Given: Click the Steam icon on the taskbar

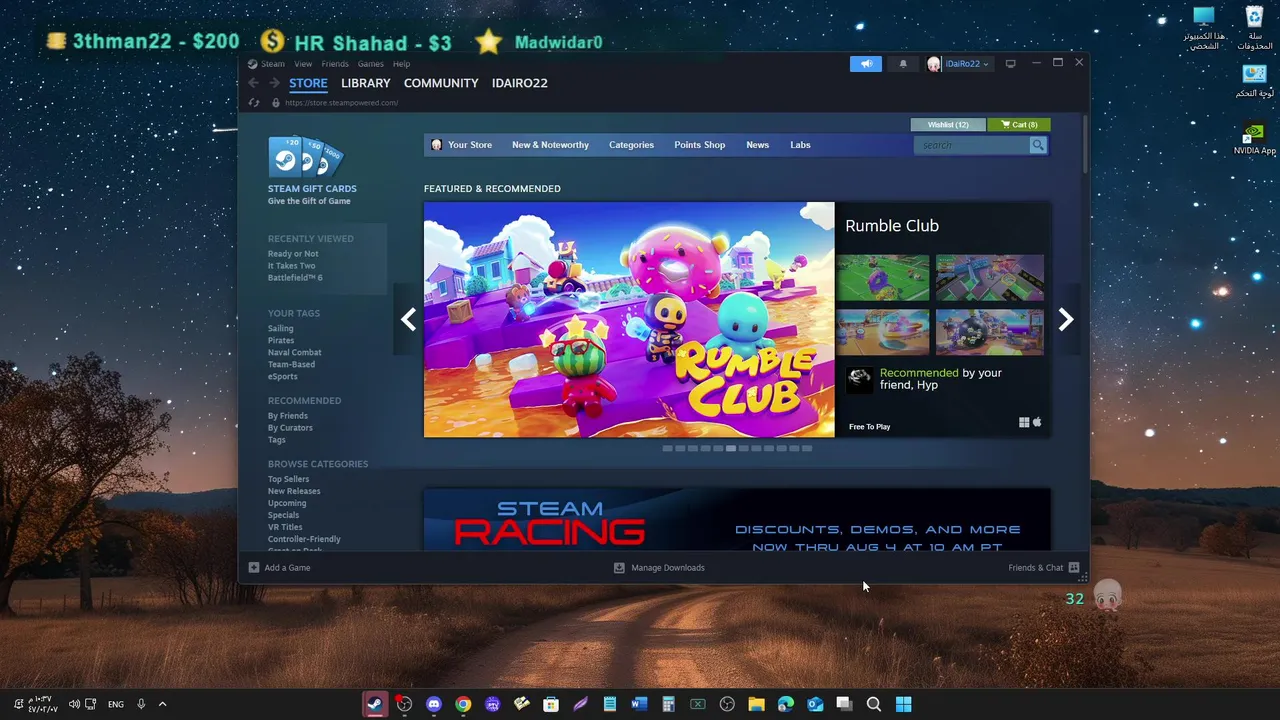Looking at the screenshot, I should 375,704.
